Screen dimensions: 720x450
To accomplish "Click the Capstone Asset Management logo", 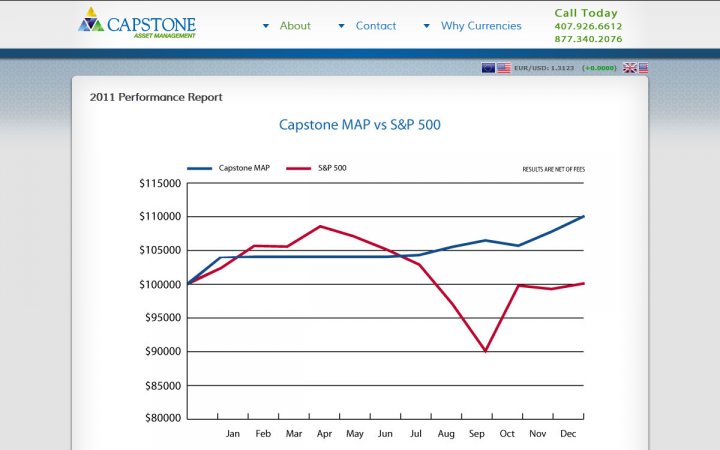I will coord(137,23).
